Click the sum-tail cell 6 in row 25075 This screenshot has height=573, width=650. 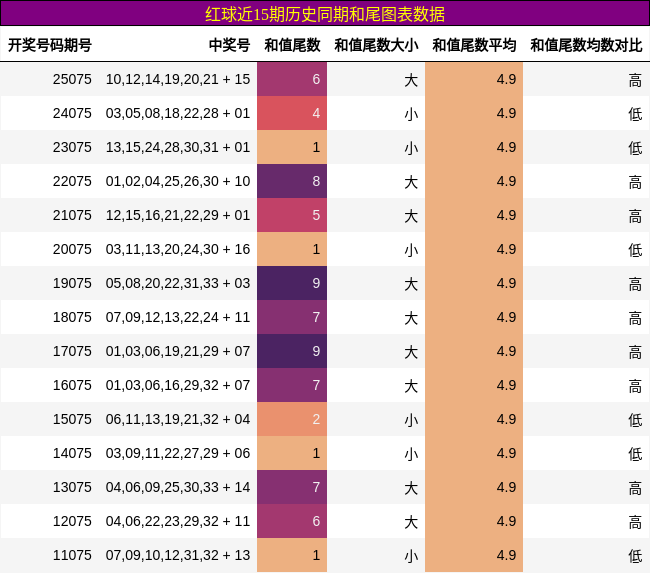coord(292,79)
